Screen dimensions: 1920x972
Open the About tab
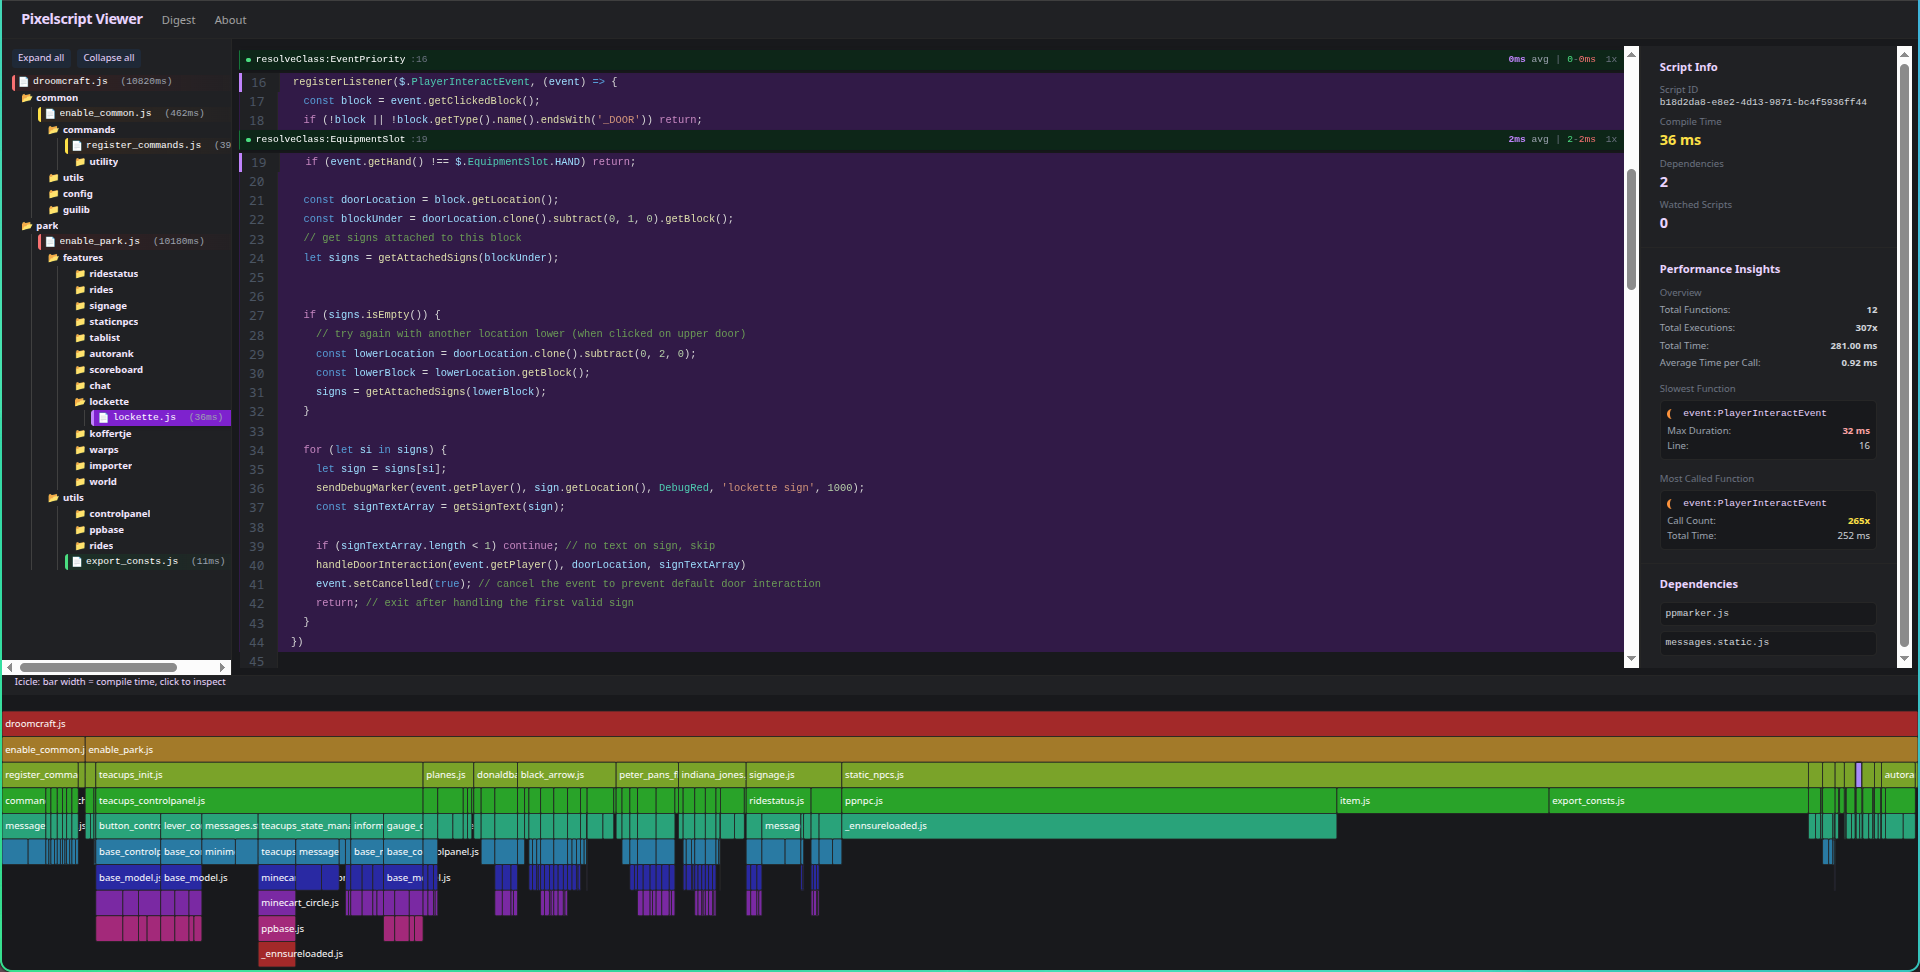[231, 20]
